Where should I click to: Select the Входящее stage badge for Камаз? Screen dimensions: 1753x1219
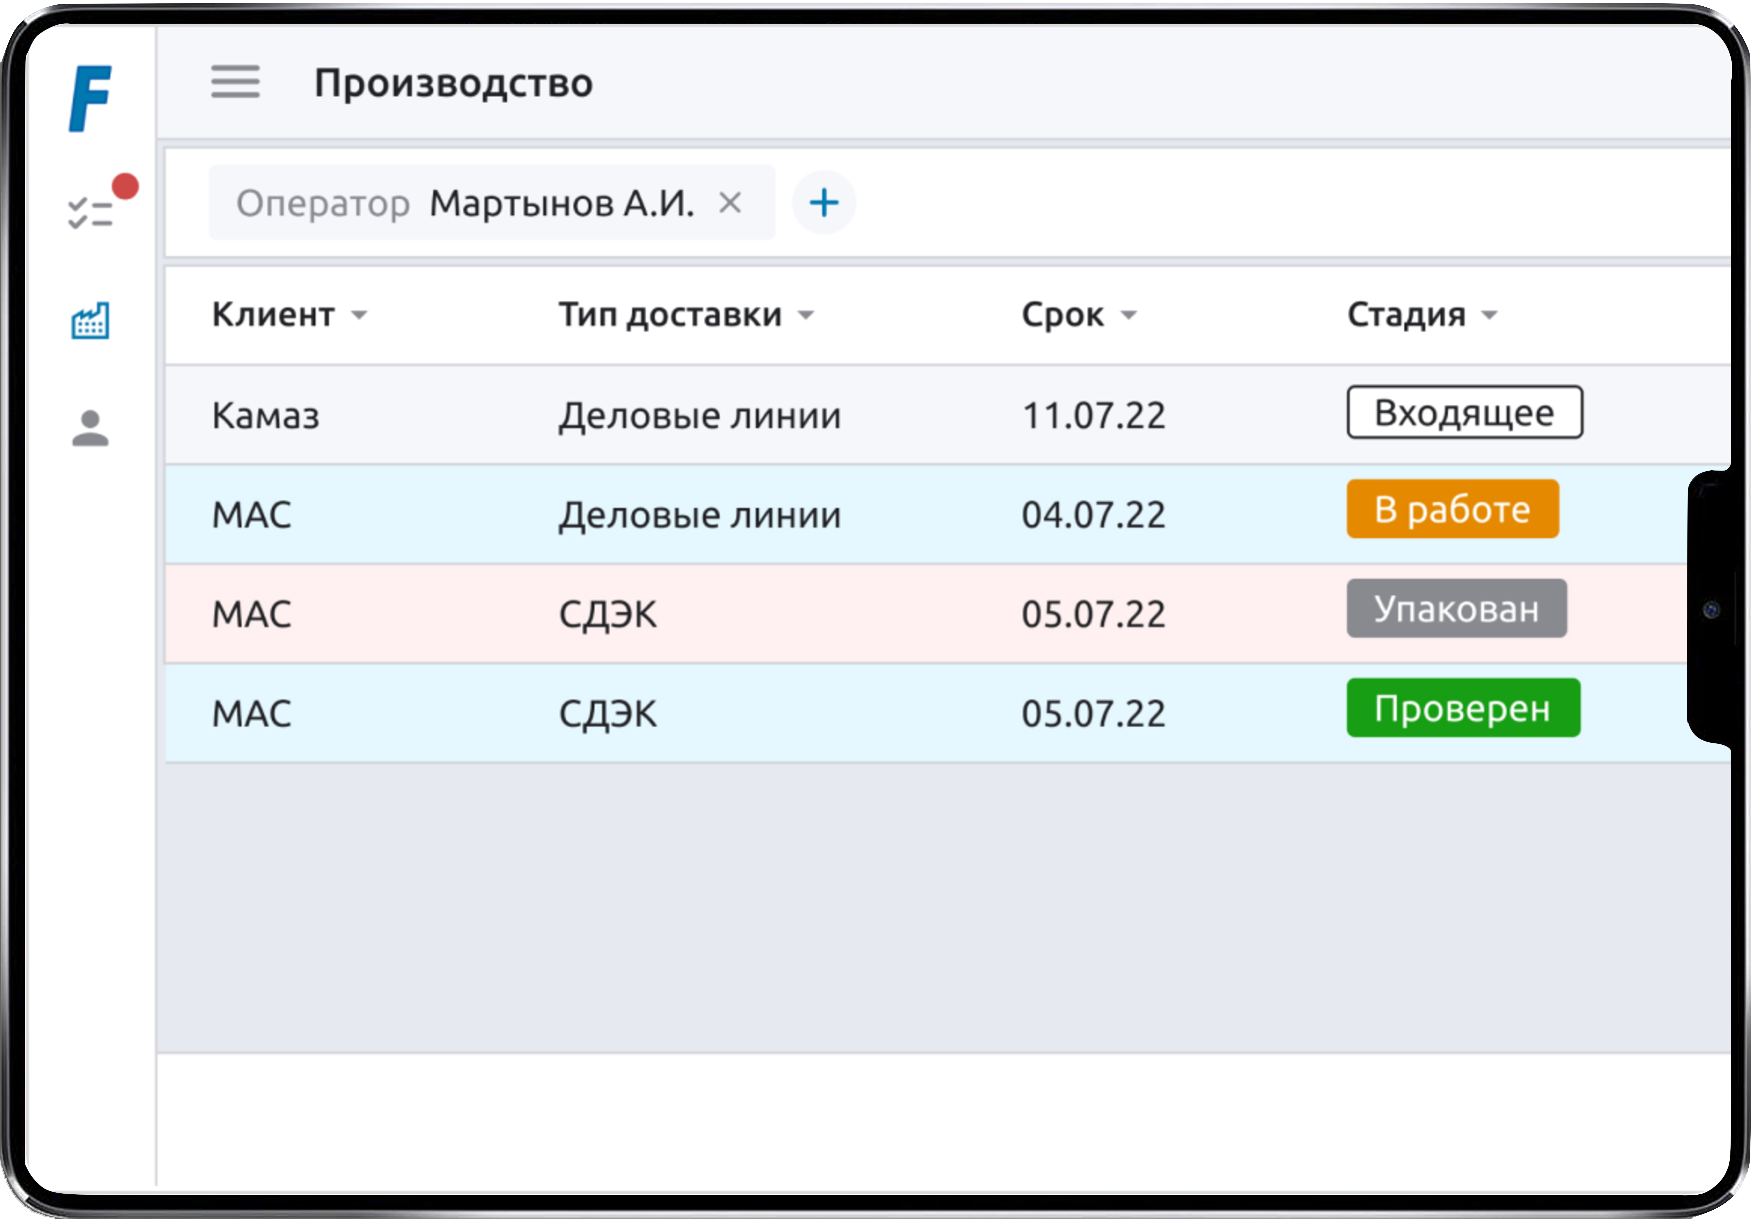point(1464,412)
